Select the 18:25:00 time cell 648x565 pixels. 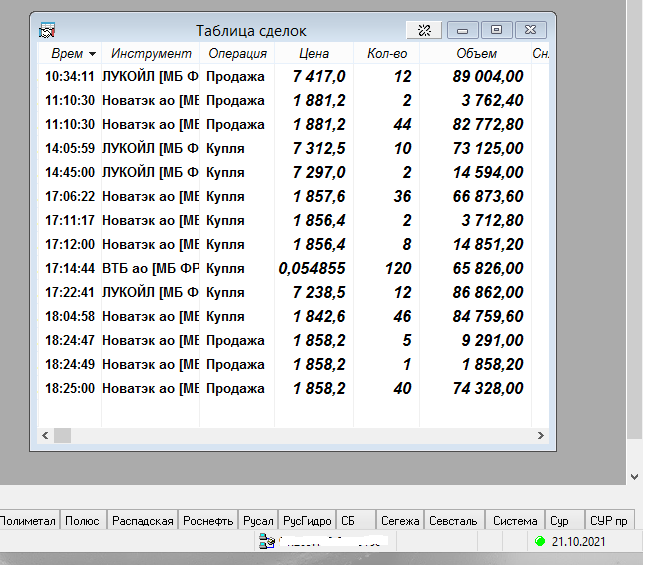click(x=70, y=388)
